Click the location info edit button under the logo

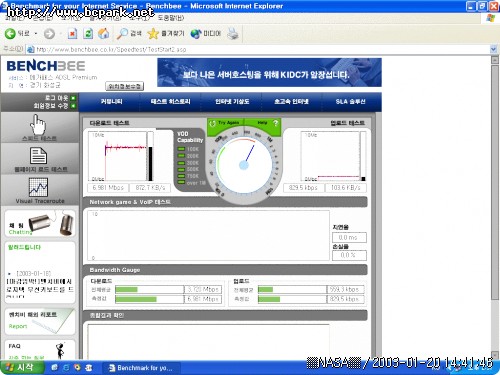[124, 86]
